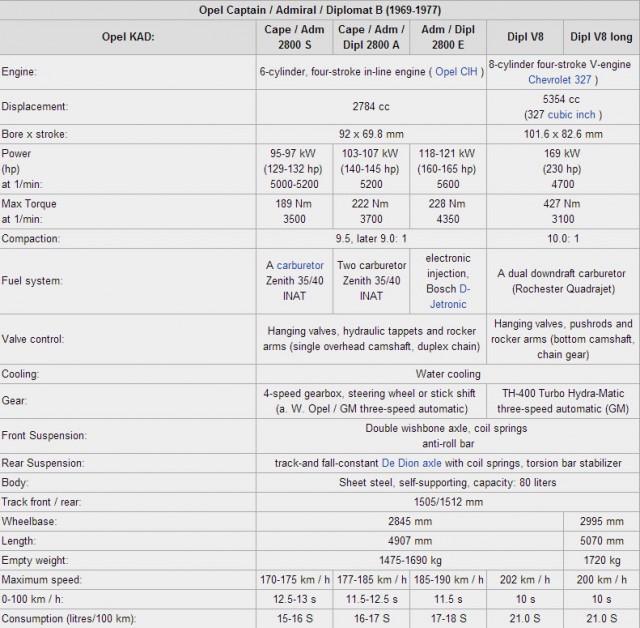Click the 170-175 km / h speed cell
The image size is (640, 628).
[294, 580]
